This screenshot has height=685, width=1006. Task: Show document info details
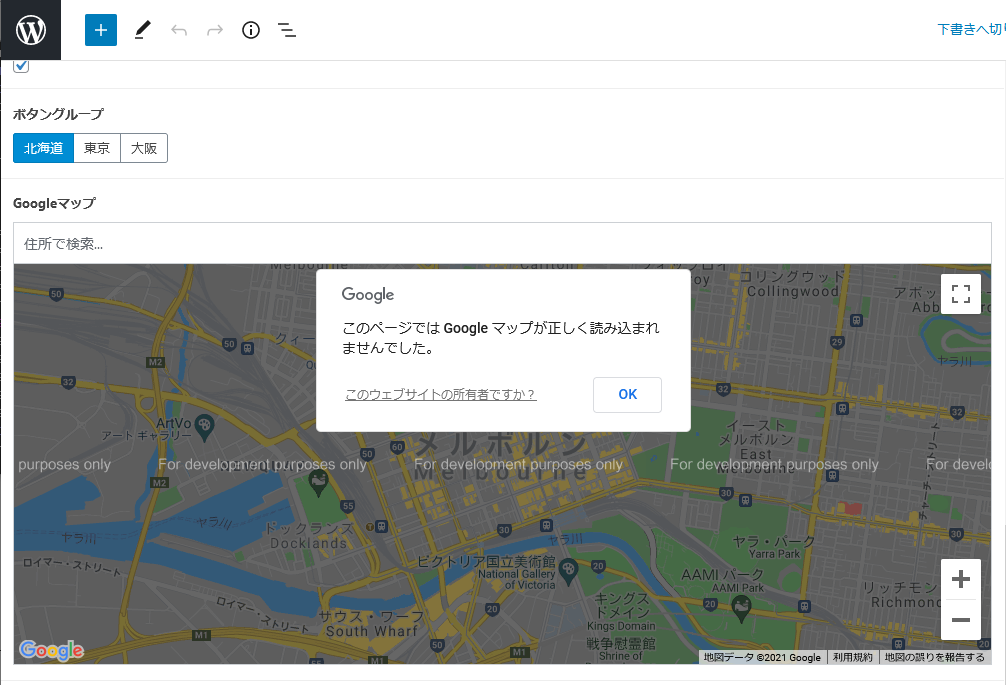click(x=251, y=30)
